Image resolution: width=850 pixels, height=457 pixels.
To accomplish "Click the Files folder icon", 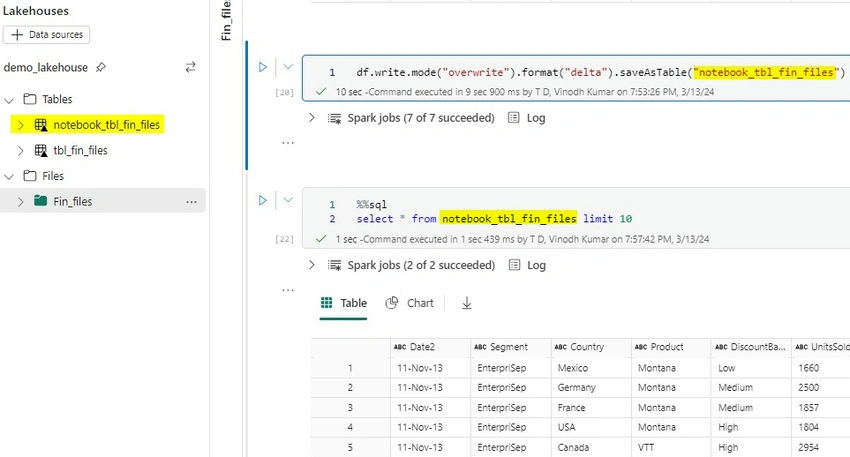I will 30,176.
